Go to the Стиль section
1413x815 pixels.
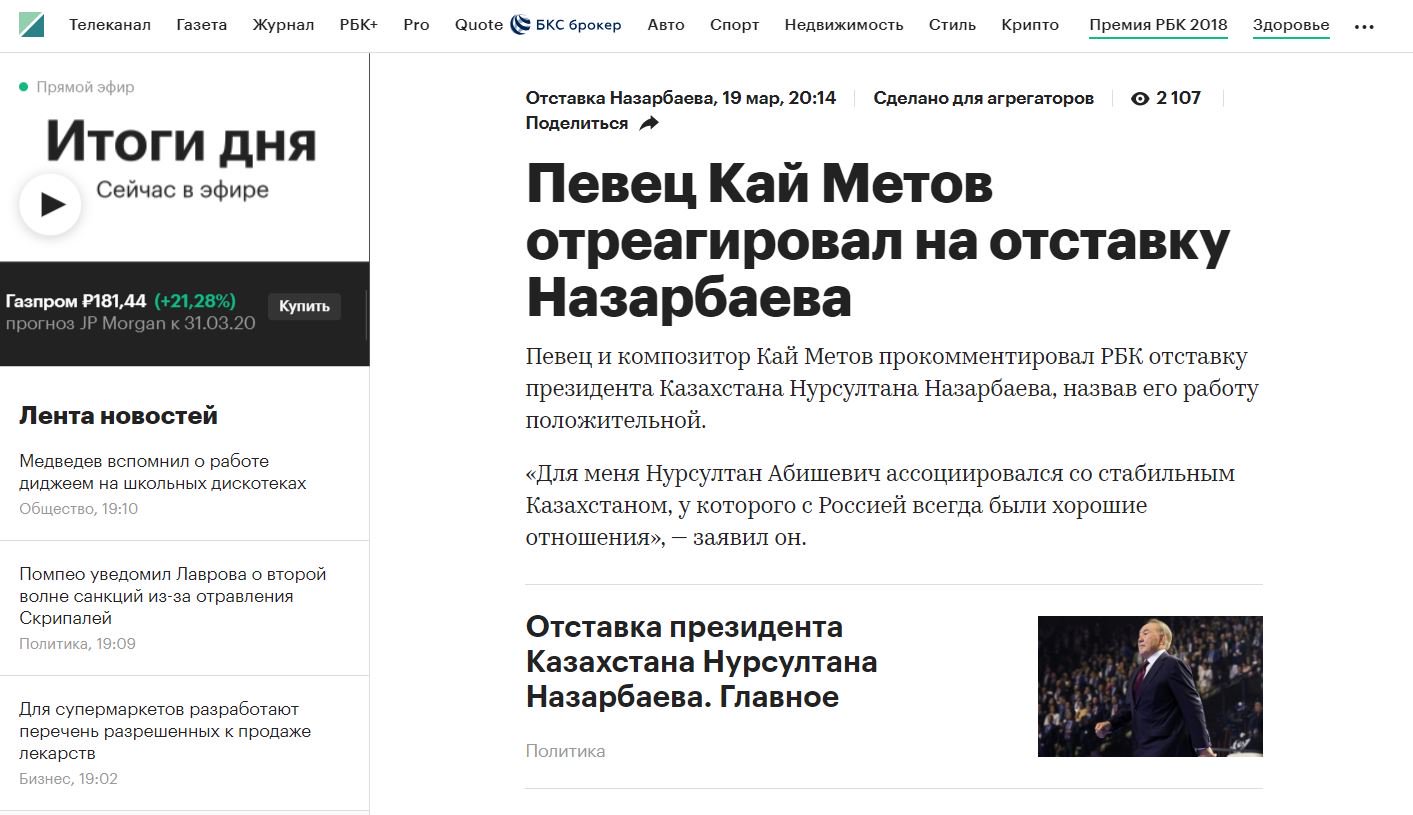[x=952, y=25]
